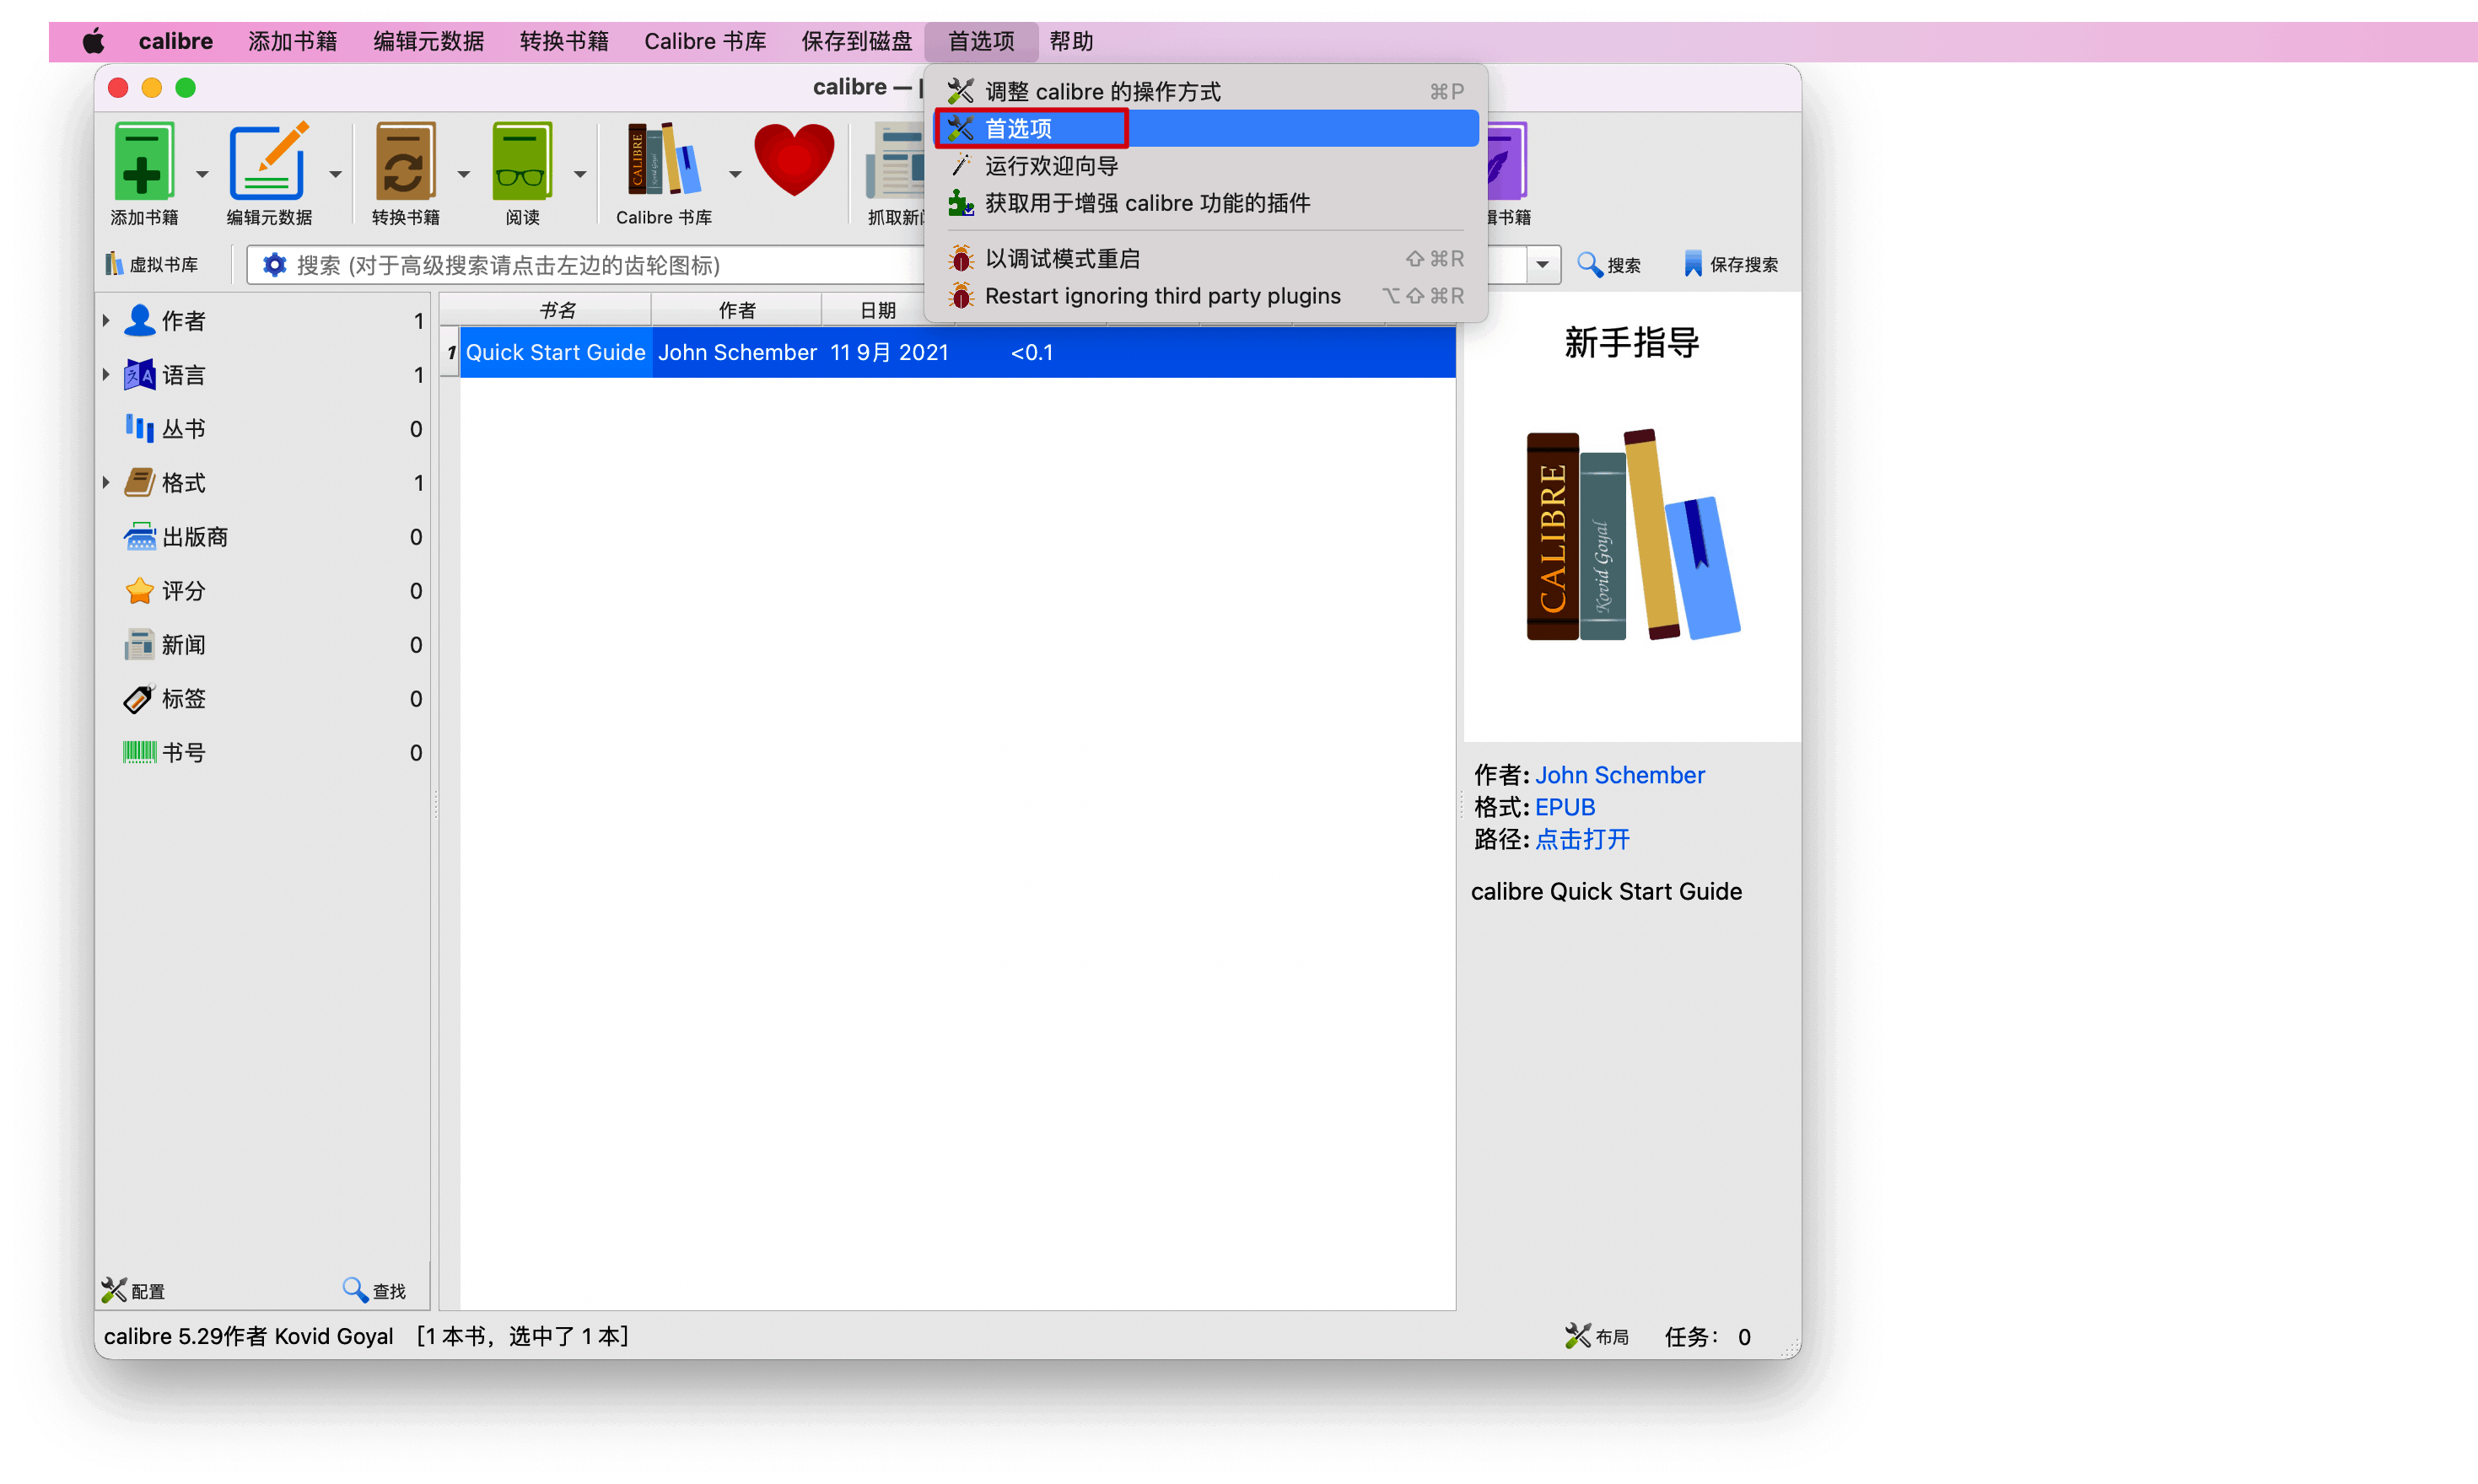2478x1484 pixels.
Task: Click the Save search bookmark button
Action: point(1731,264)
